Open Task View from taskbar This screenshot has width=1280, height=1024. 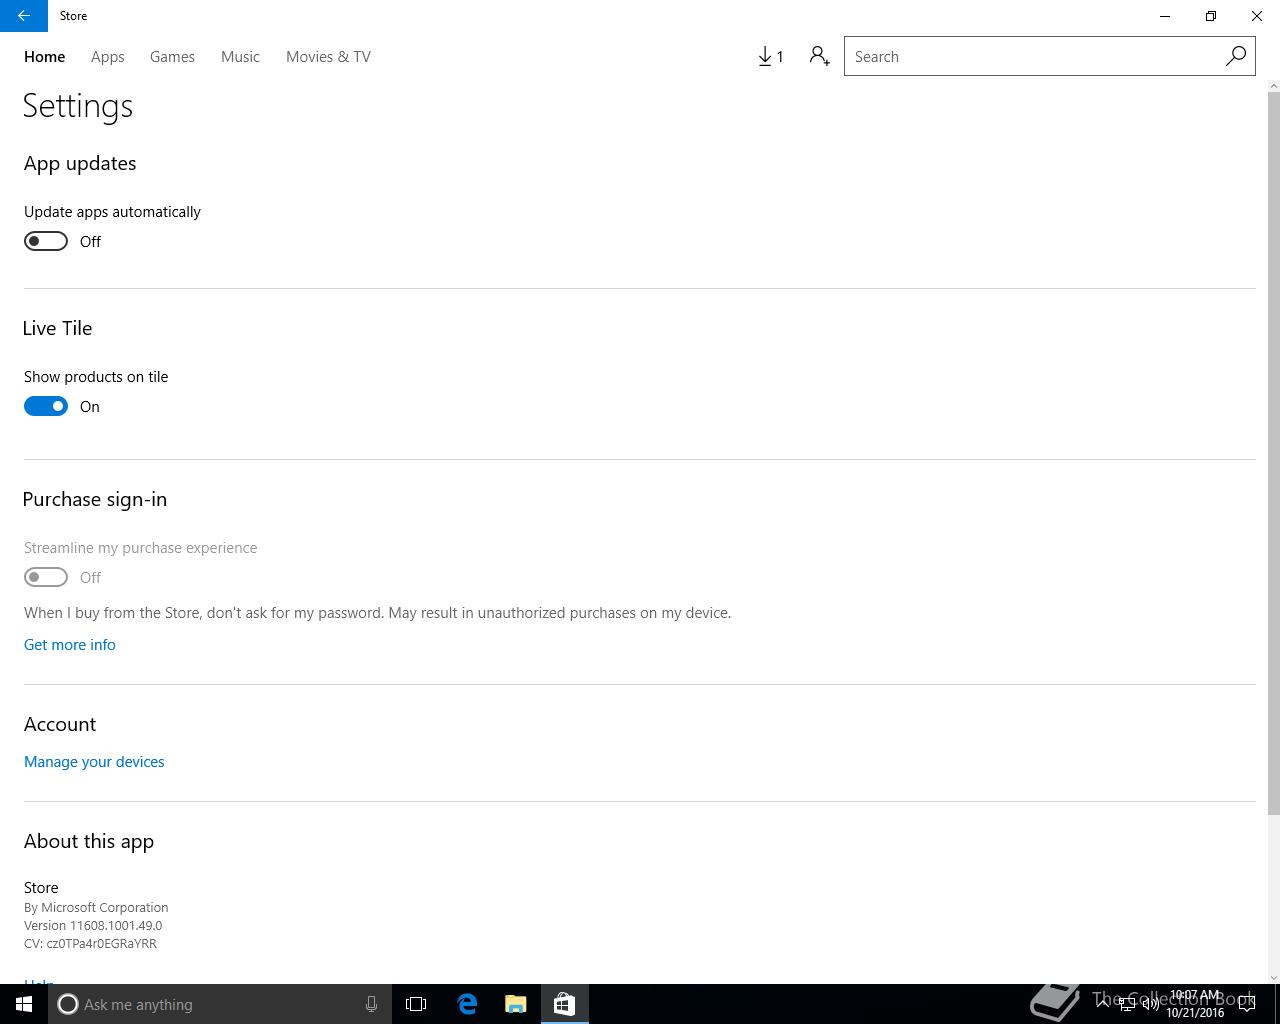[x=416, y=1004]
